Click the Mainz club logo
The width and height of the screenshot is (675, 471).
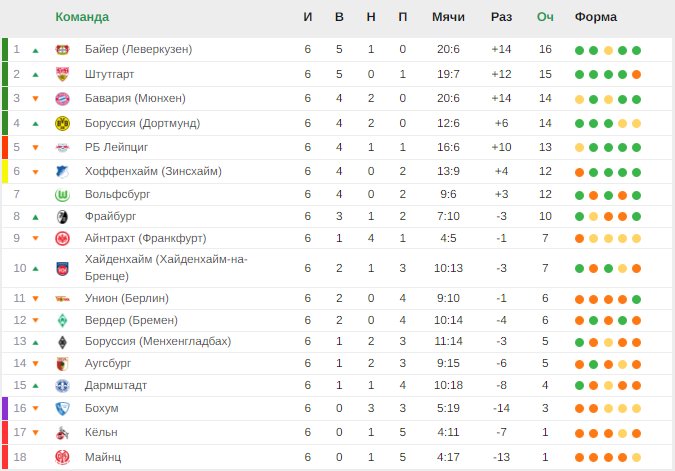point(62,457)
